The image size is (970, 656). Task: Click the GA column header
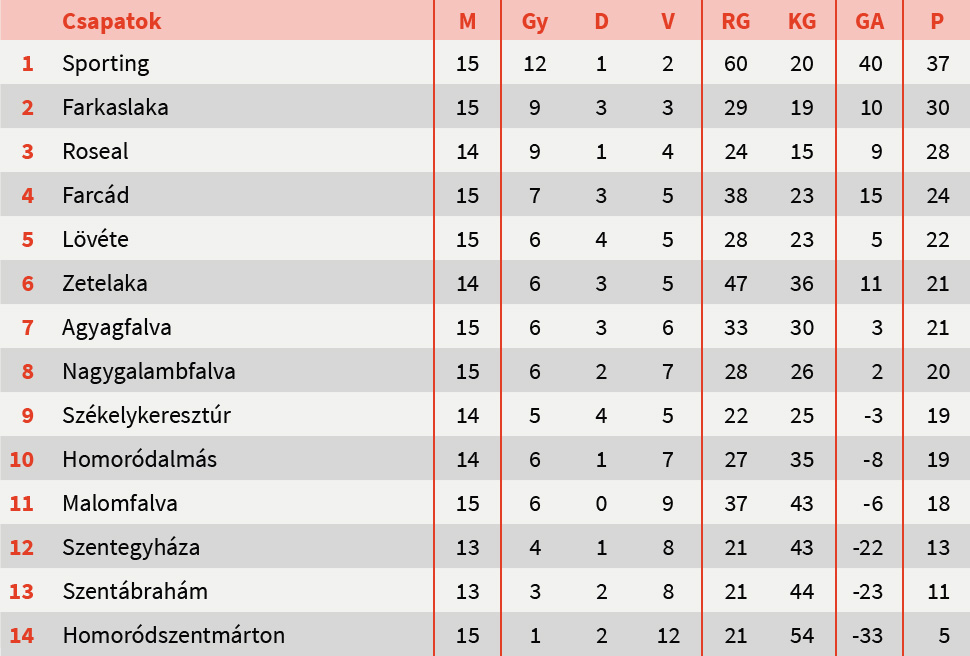[x=869, y=21]
